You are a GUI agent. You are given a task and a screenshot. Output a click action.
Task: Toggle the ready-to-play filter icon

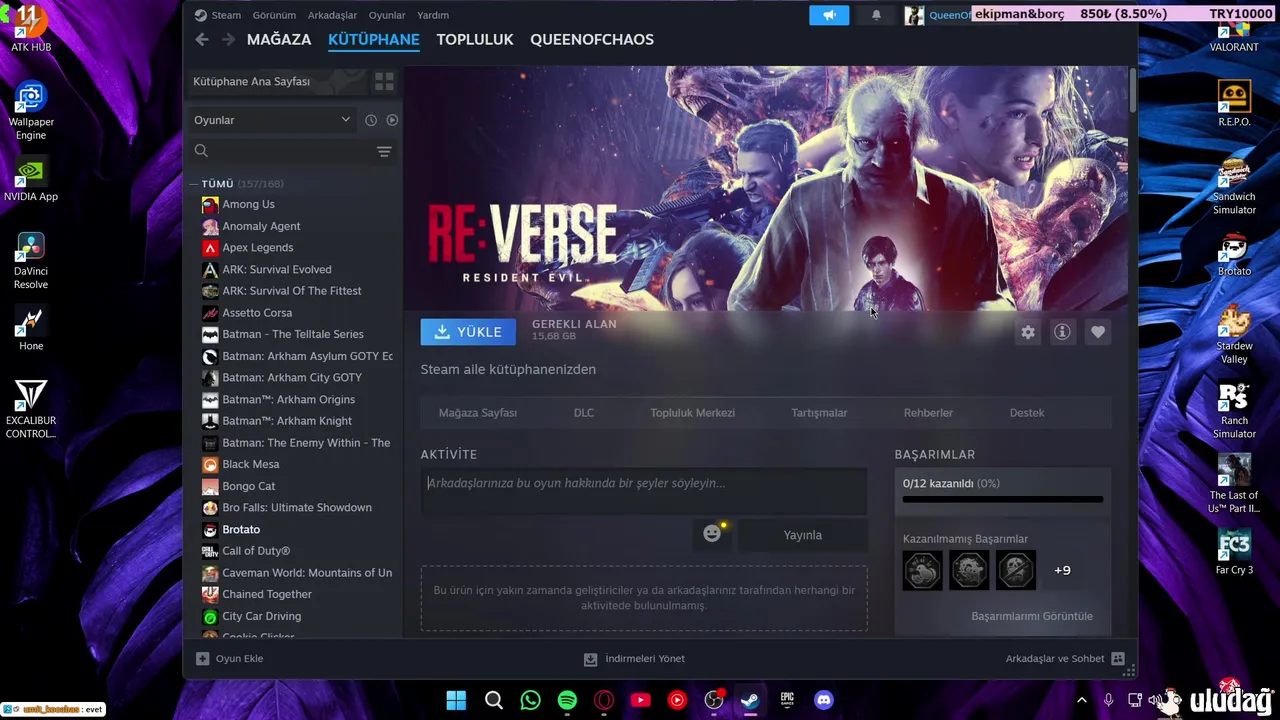392,120
